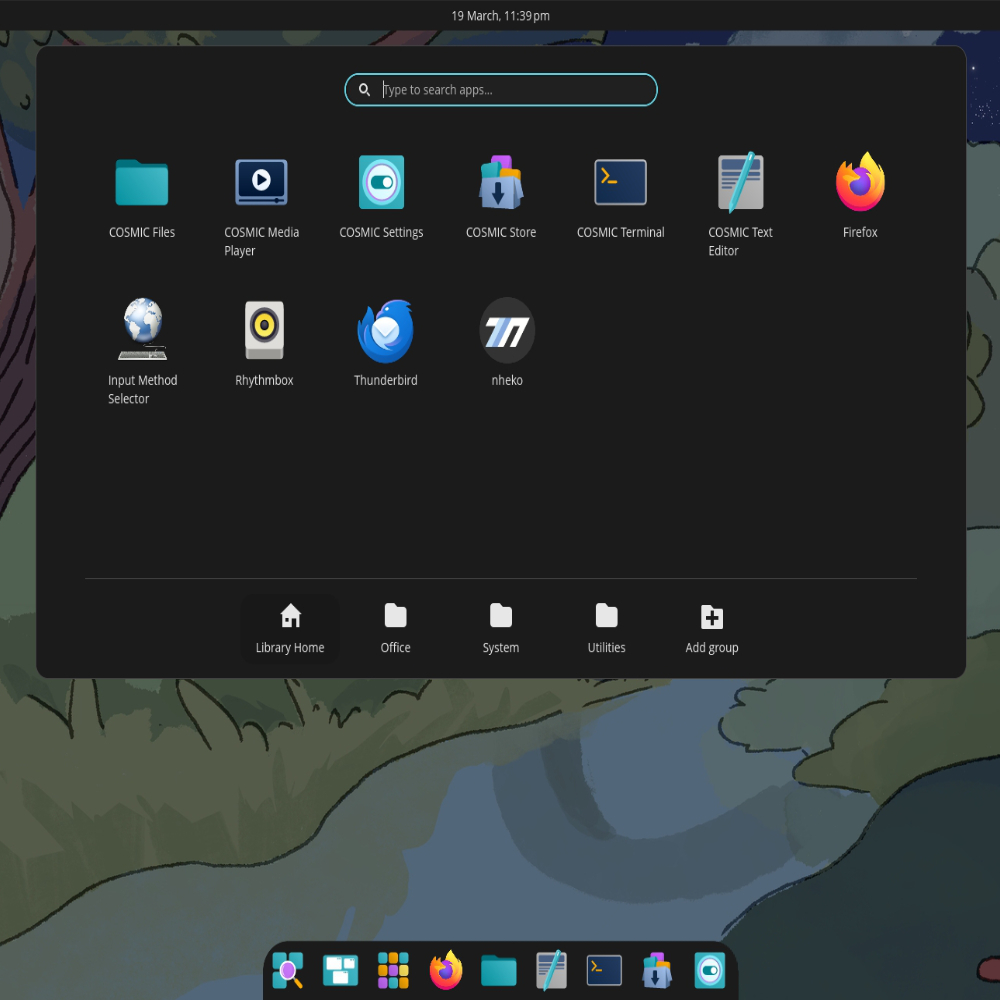Click the app search field
The width and height of the screenshot is (1000, 1000).
[501, 90]
